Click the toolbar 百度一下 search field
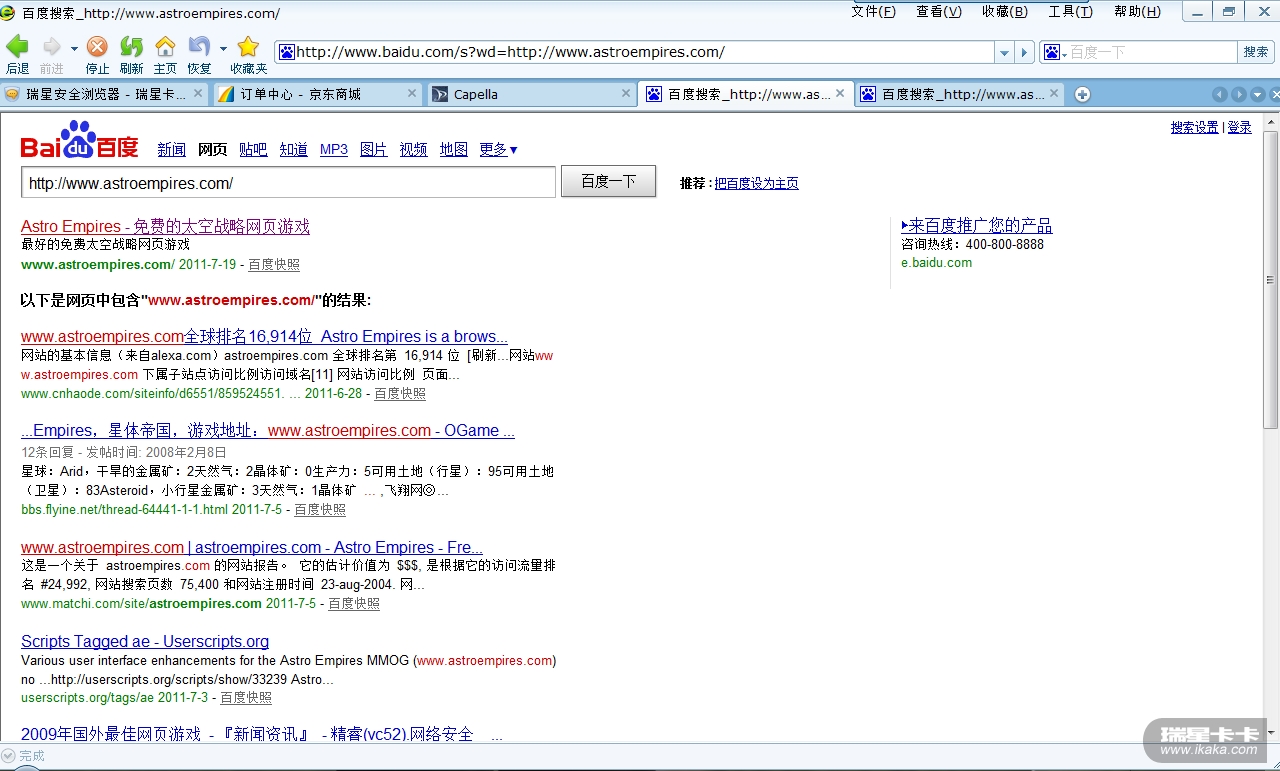This screenshot has width=1280, height=771. pyautogui.click(x=1152, y=52)
